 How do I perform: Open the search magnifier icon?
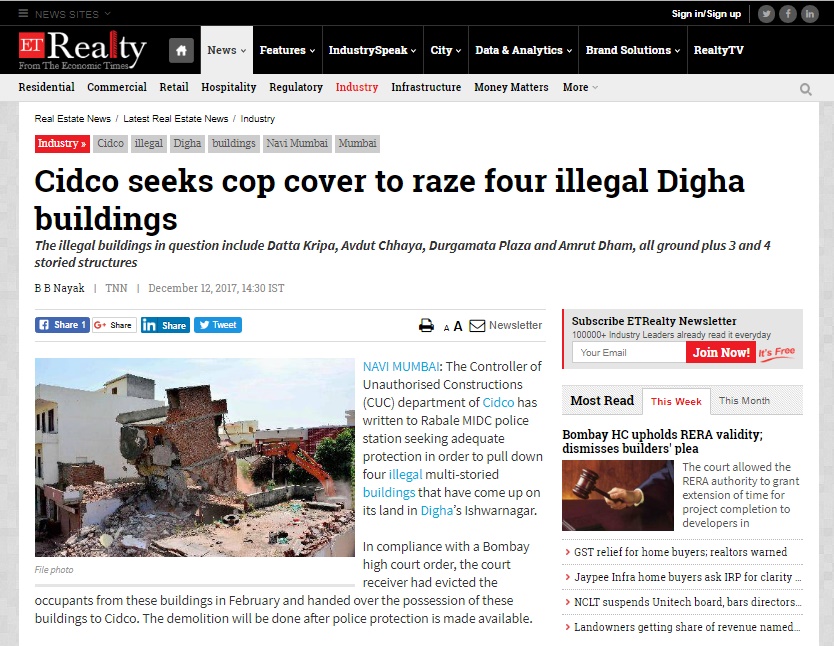click(806, 89)
